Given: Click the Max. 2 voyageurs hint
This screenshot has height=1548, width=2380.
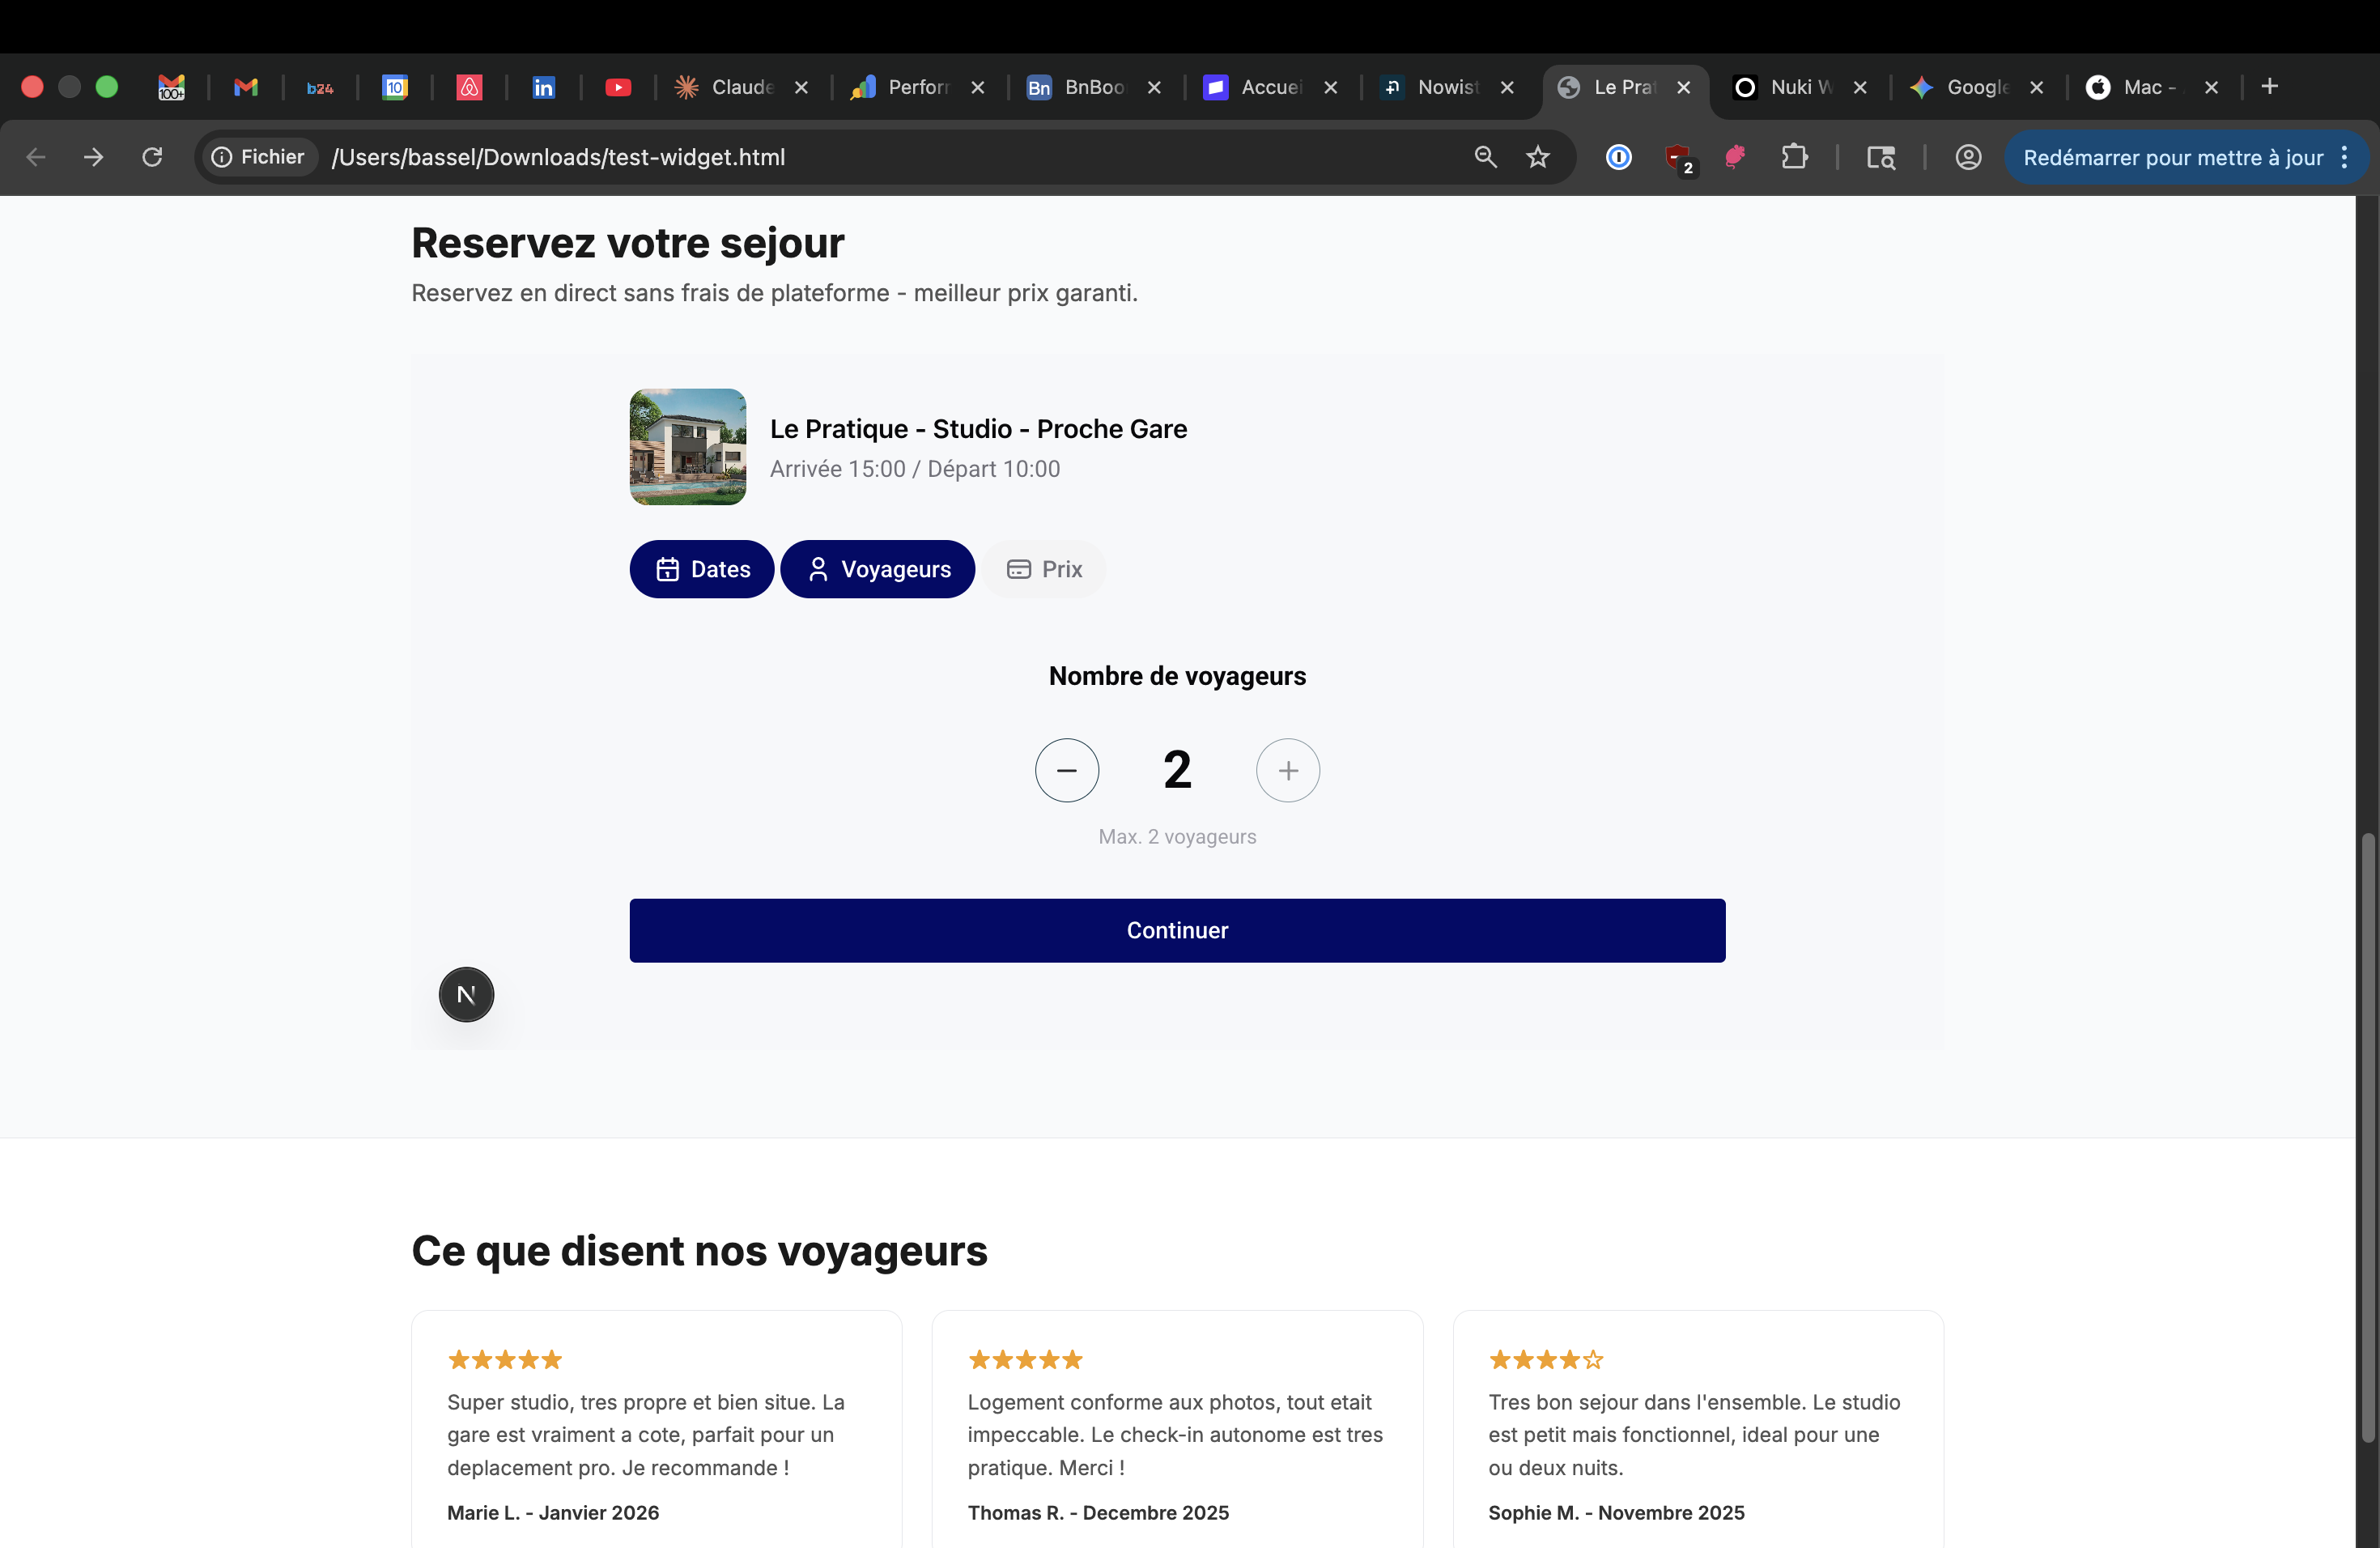Looking at the screenshot, I should coord(1177,836).
